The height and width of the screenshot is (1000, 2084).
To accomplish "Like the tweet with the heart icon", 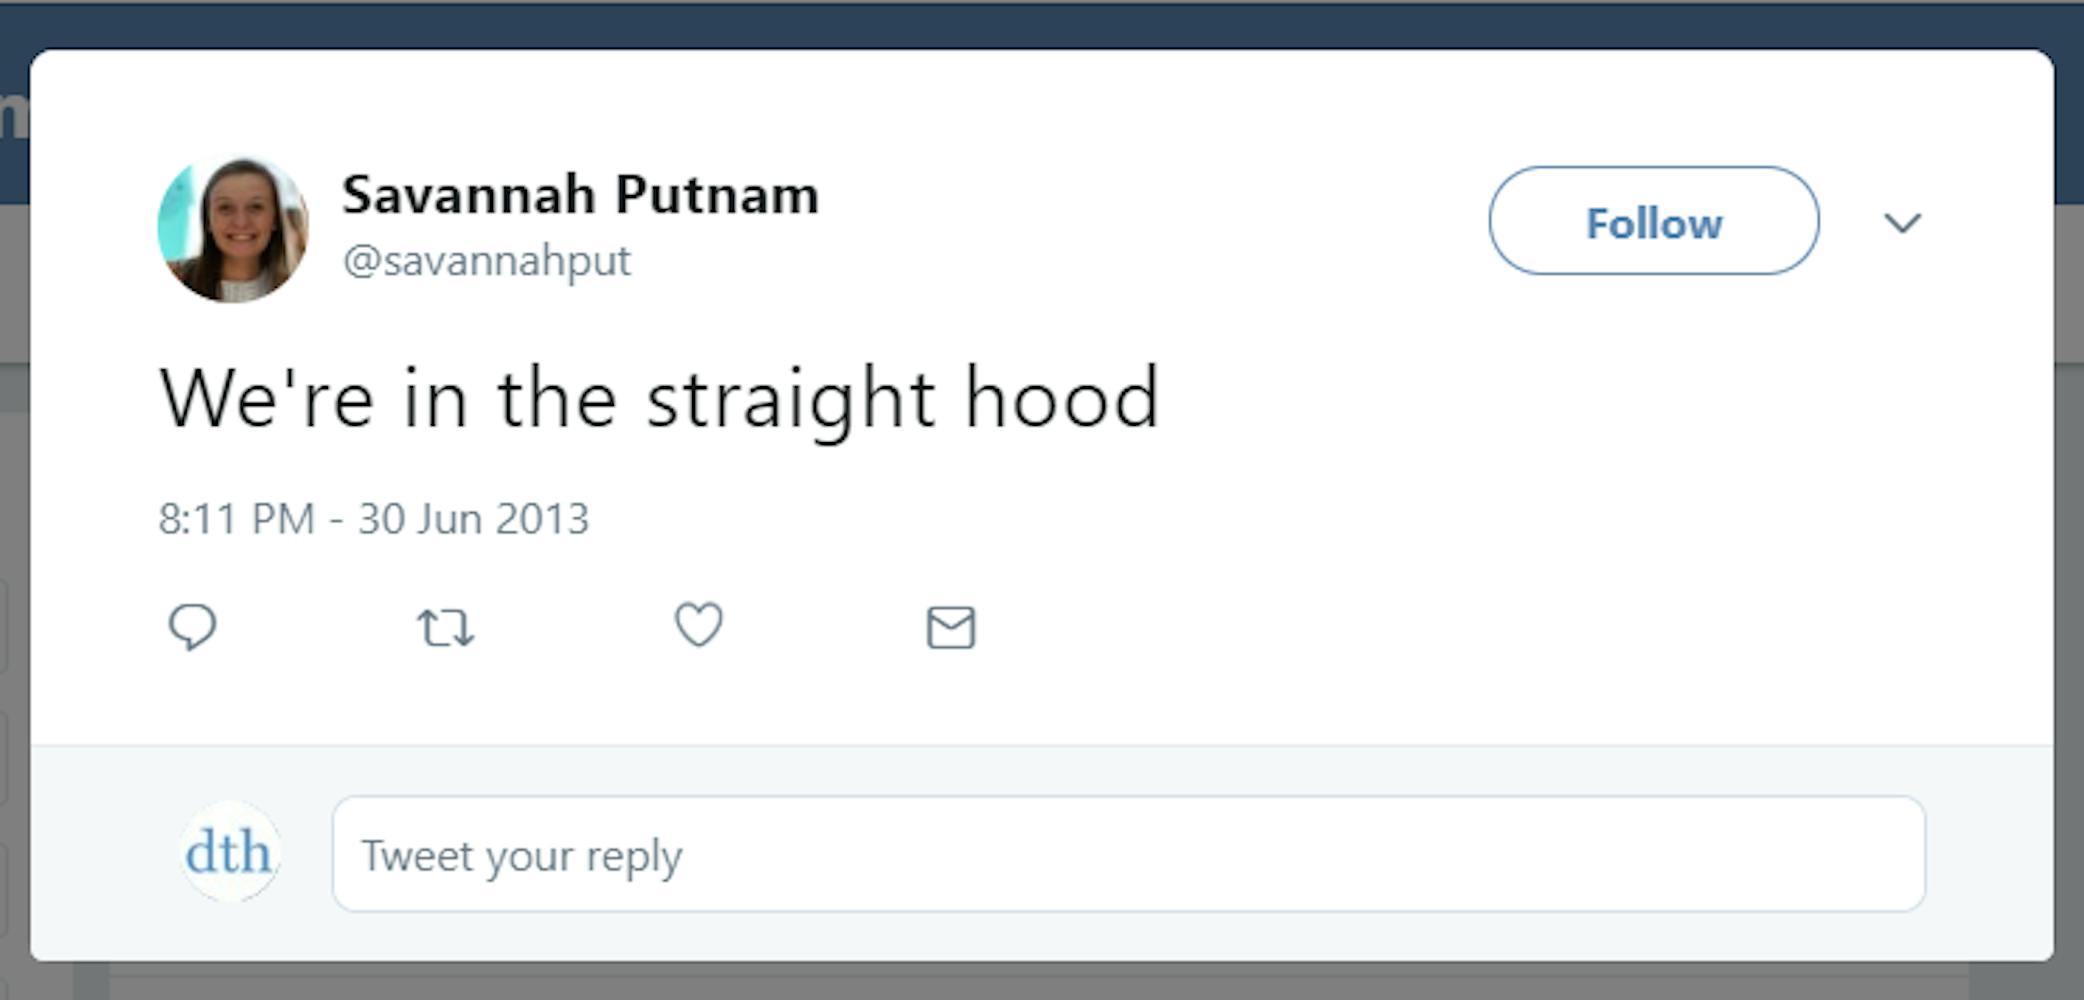I will pos(698,625).
